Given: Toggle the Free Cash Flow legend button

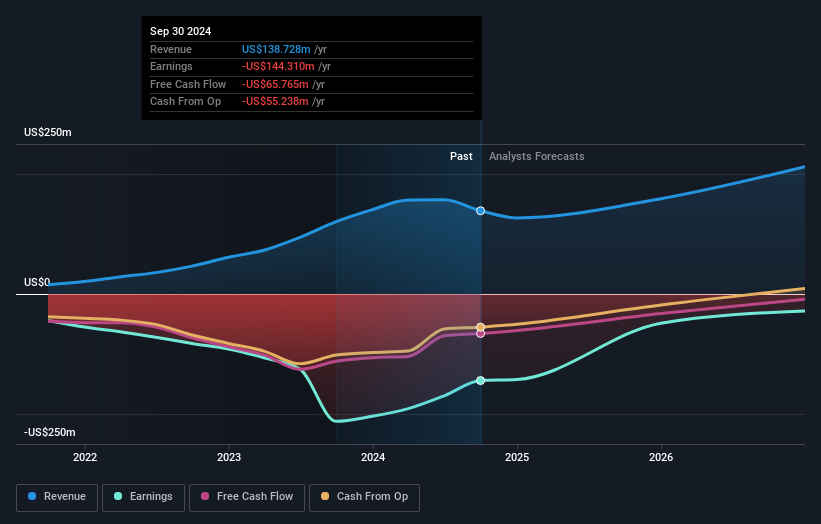Looking at the screenshot, I should pyautogui.click(x=247, y=497).
